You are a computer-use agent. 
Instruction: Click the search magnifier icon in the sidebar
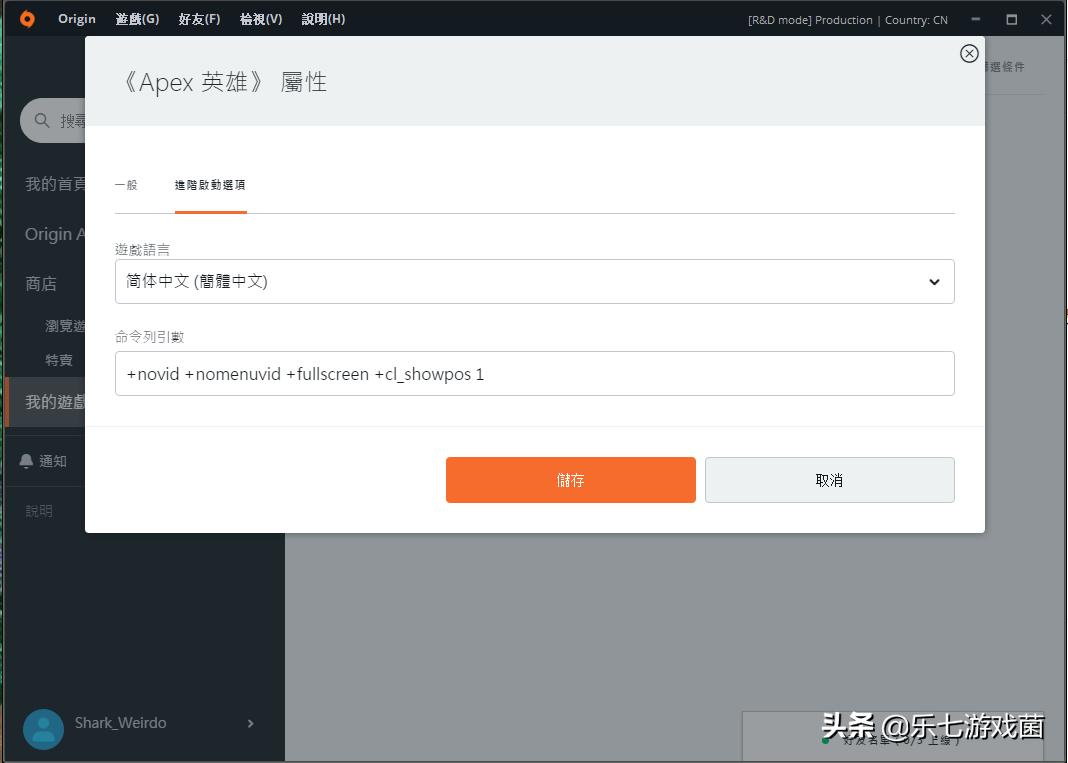(41, 120)
